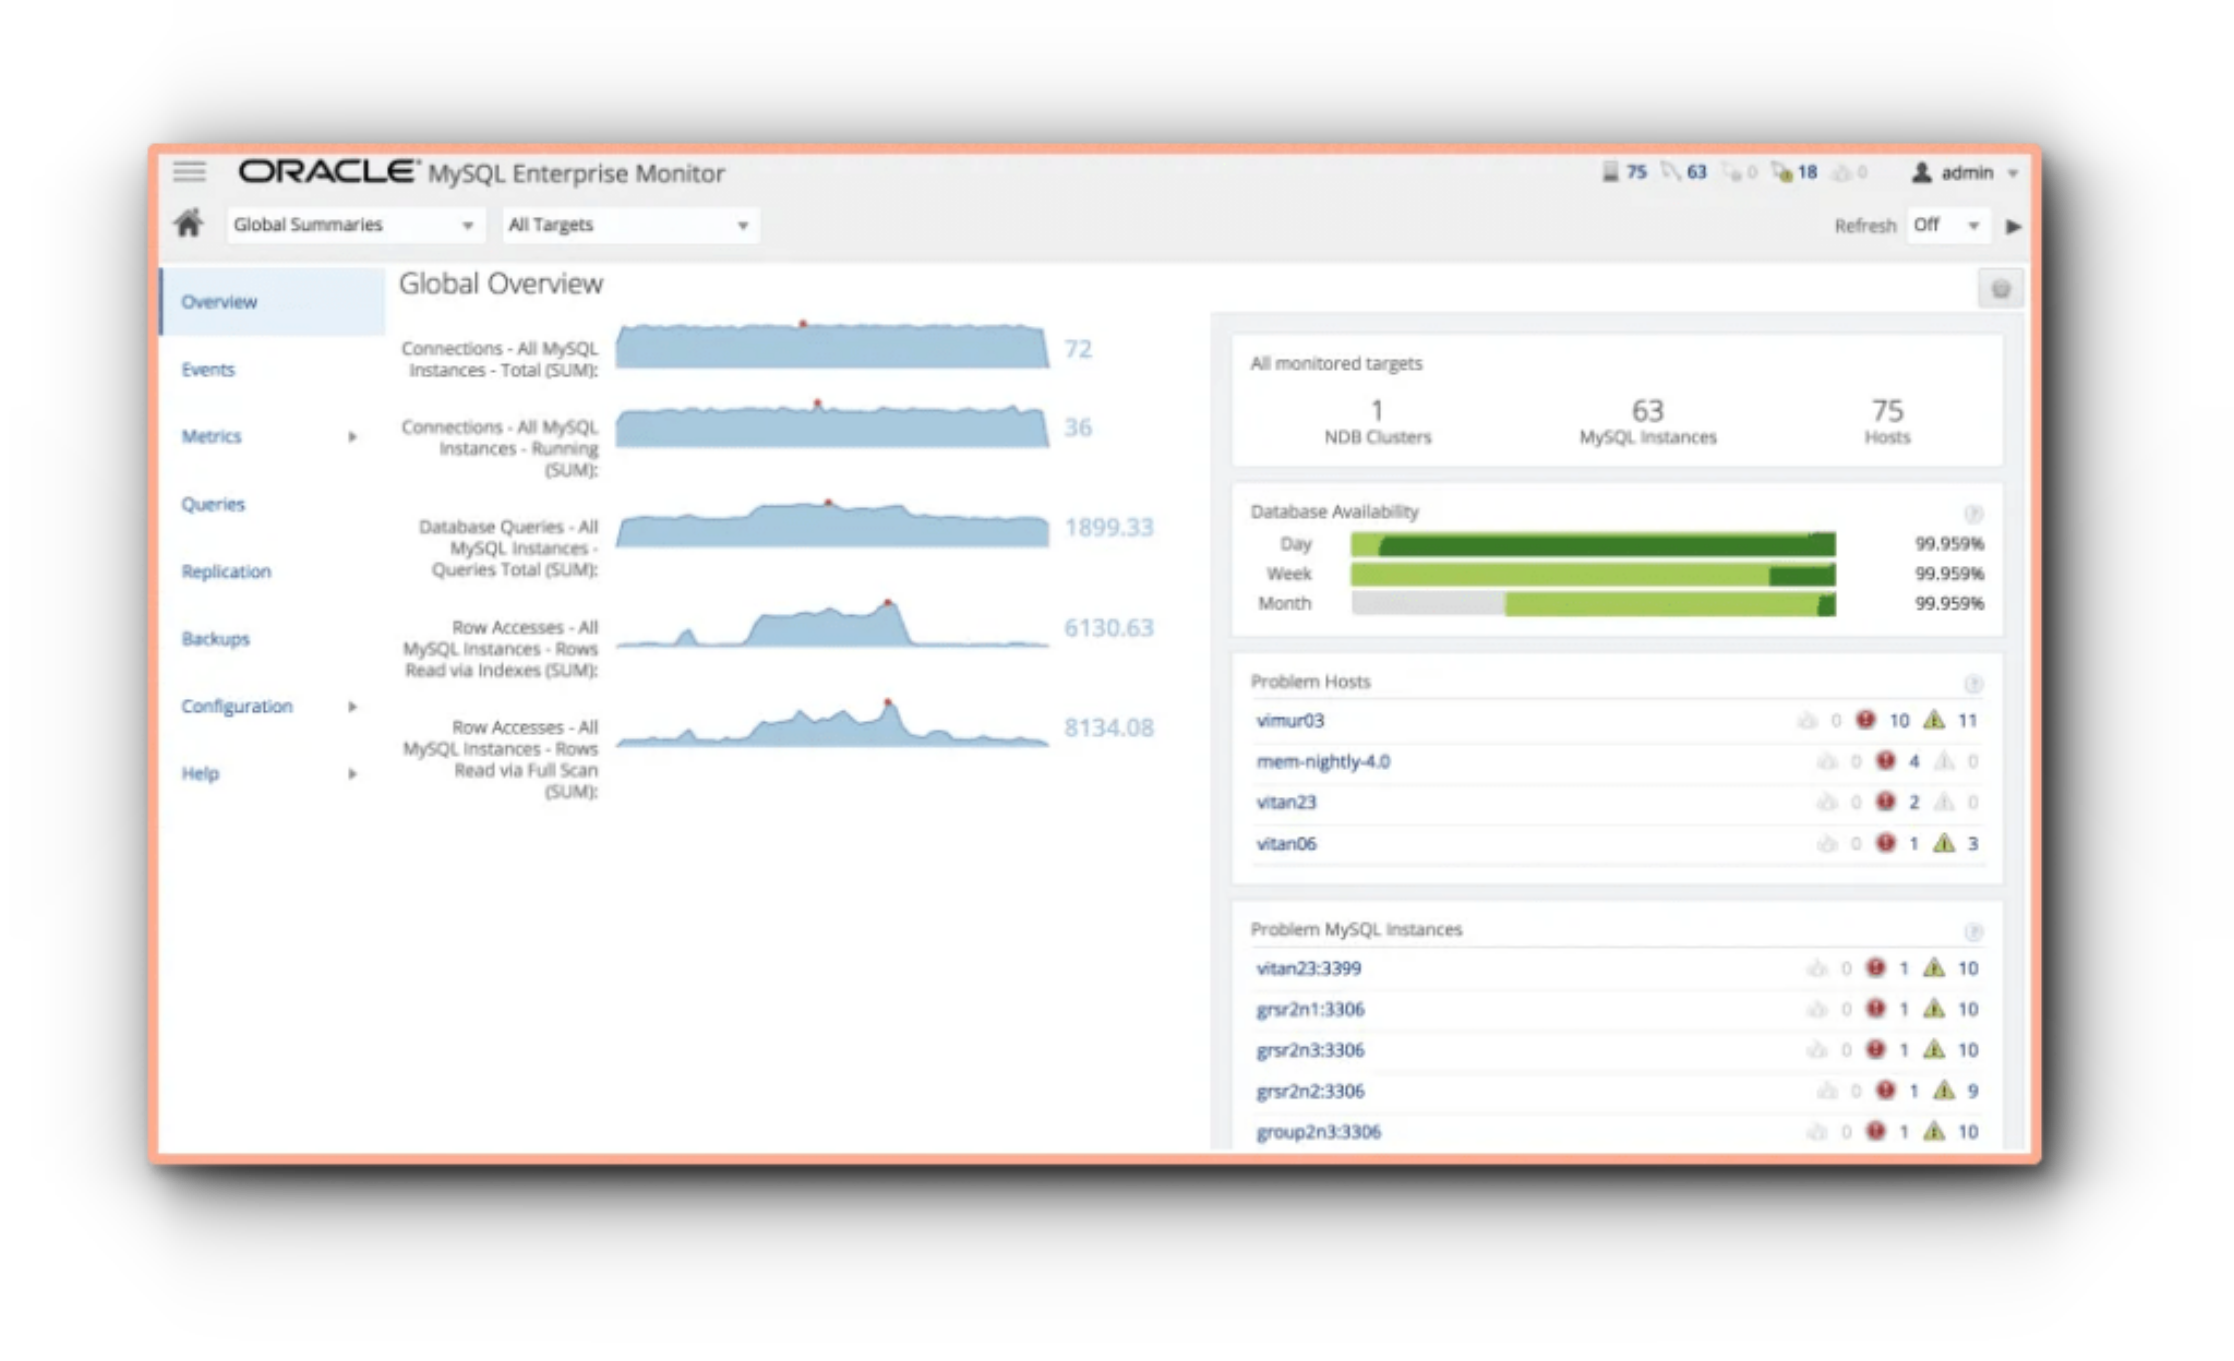Open Events in the sidebar
This screenshot has width=2234, height=1361.
(x=208, y=369)
